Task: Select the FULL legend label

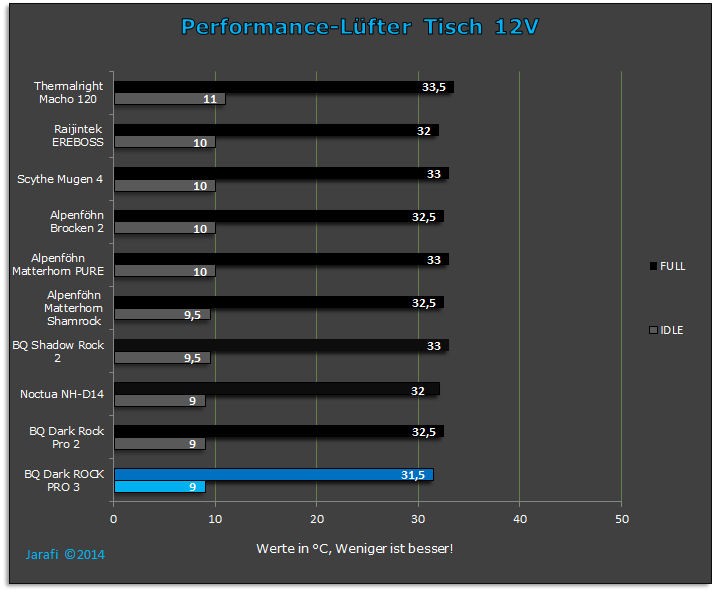Action: click(673, 266)
